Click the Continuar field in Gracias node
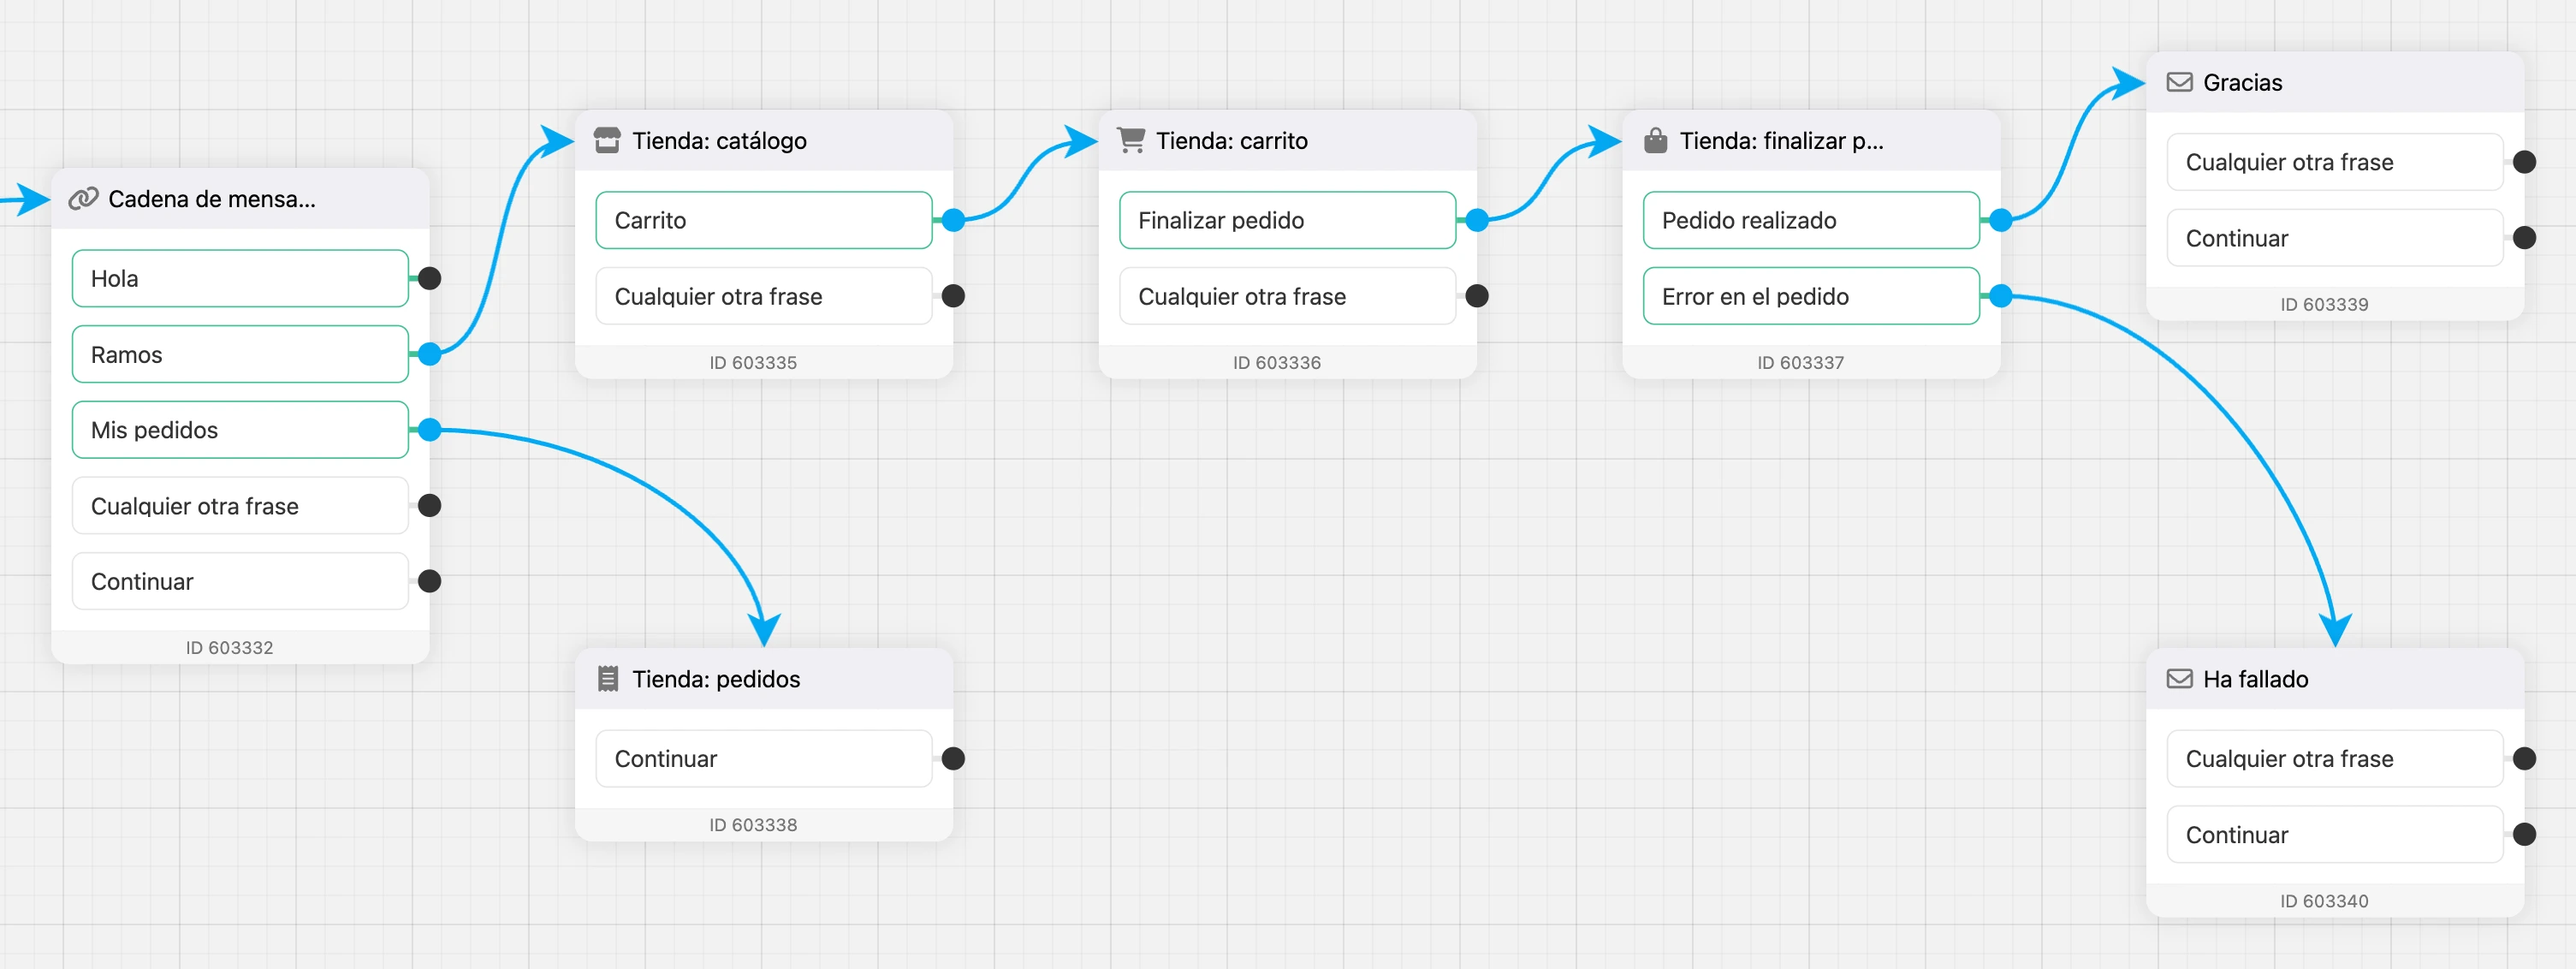2576x969 pixels. click(x=2335, y=239)
